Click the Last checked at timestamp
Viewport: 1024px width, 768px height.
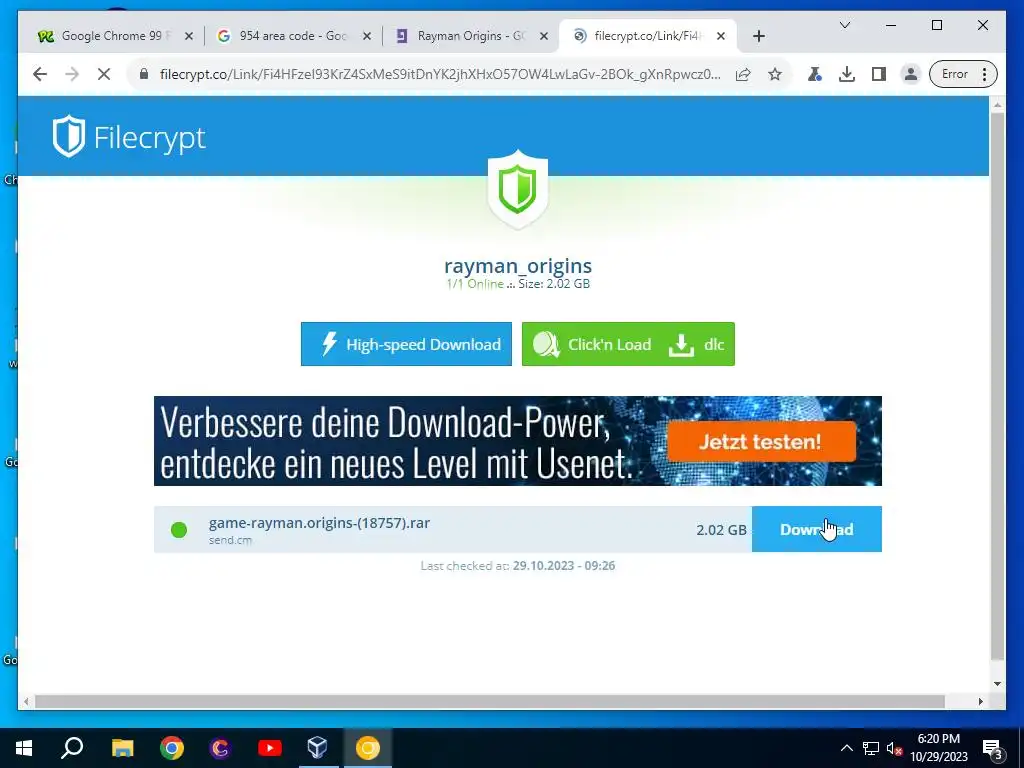tap(518, 566)
